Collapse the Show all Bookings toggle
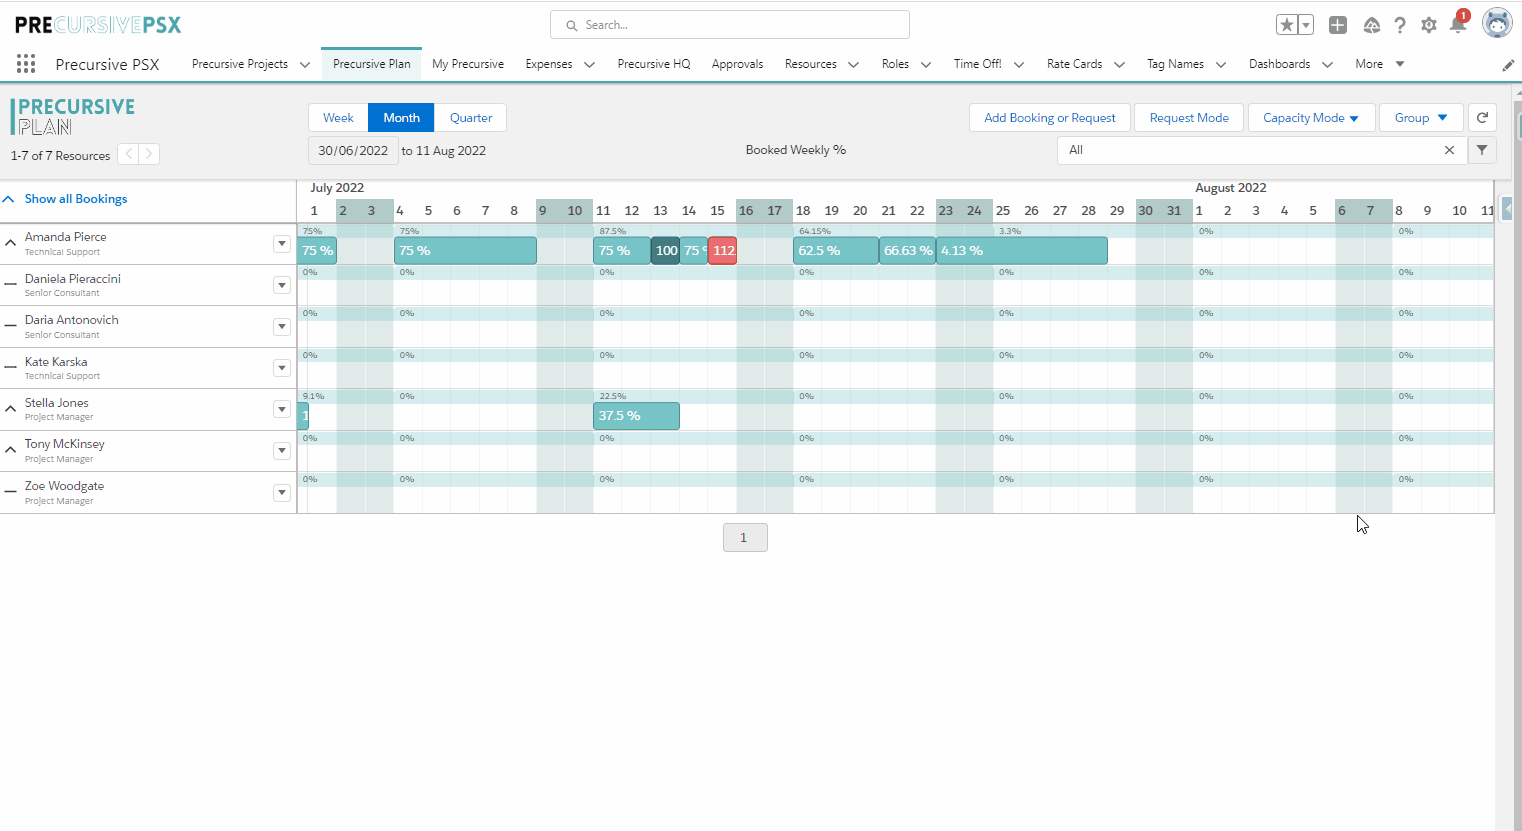This screenshot has height=831, width=1522. [x=8, y=199]
